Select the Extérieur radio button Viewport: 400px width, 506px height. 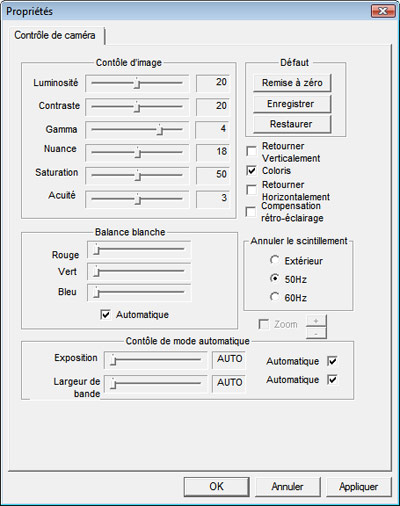(x=275, y=260)
